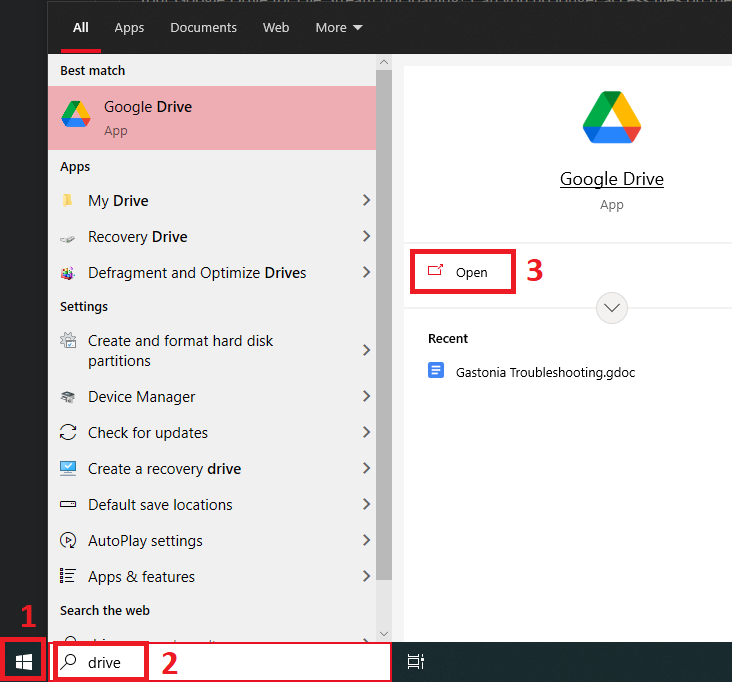
Task: Expand Apps & features arrow
Action: click(366, 576)
